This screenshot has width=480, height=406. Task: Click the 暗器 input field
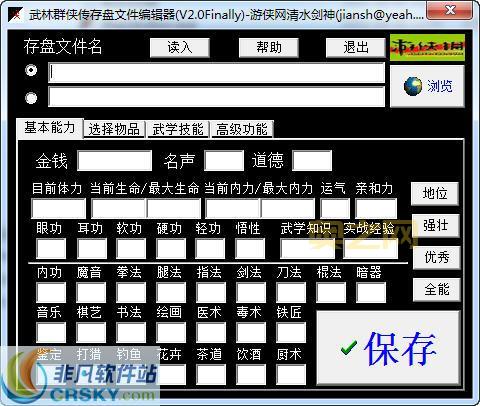(371, 293)
